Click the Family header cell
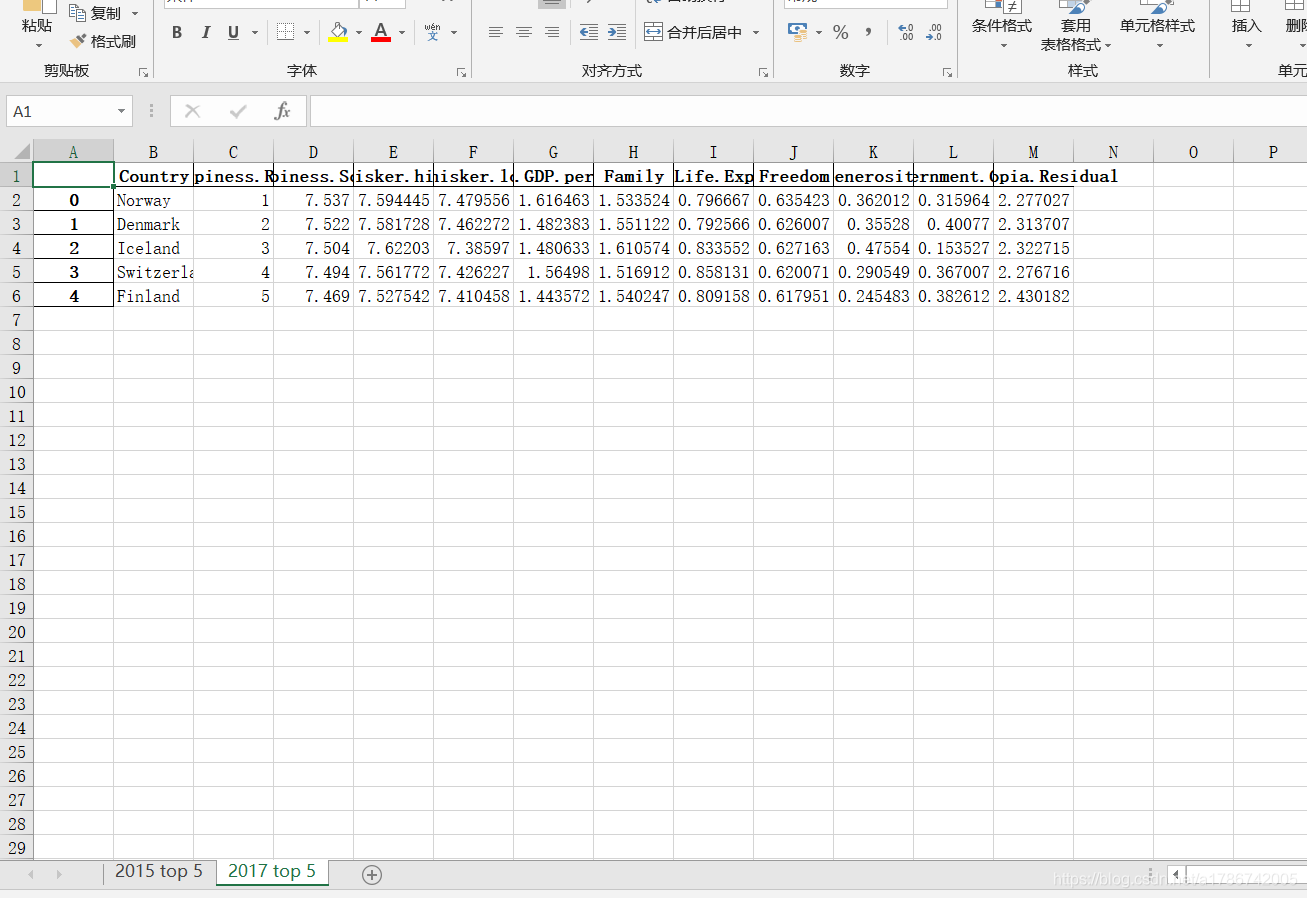Image resolution: width=1307 pixels, height=898 pixels. 633,176
